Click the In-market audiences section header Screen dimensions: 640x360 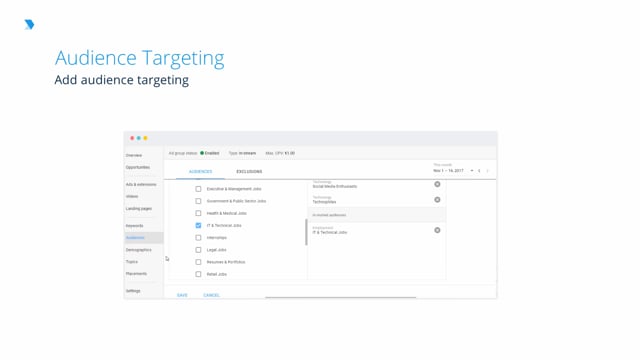tap(376, 215)
